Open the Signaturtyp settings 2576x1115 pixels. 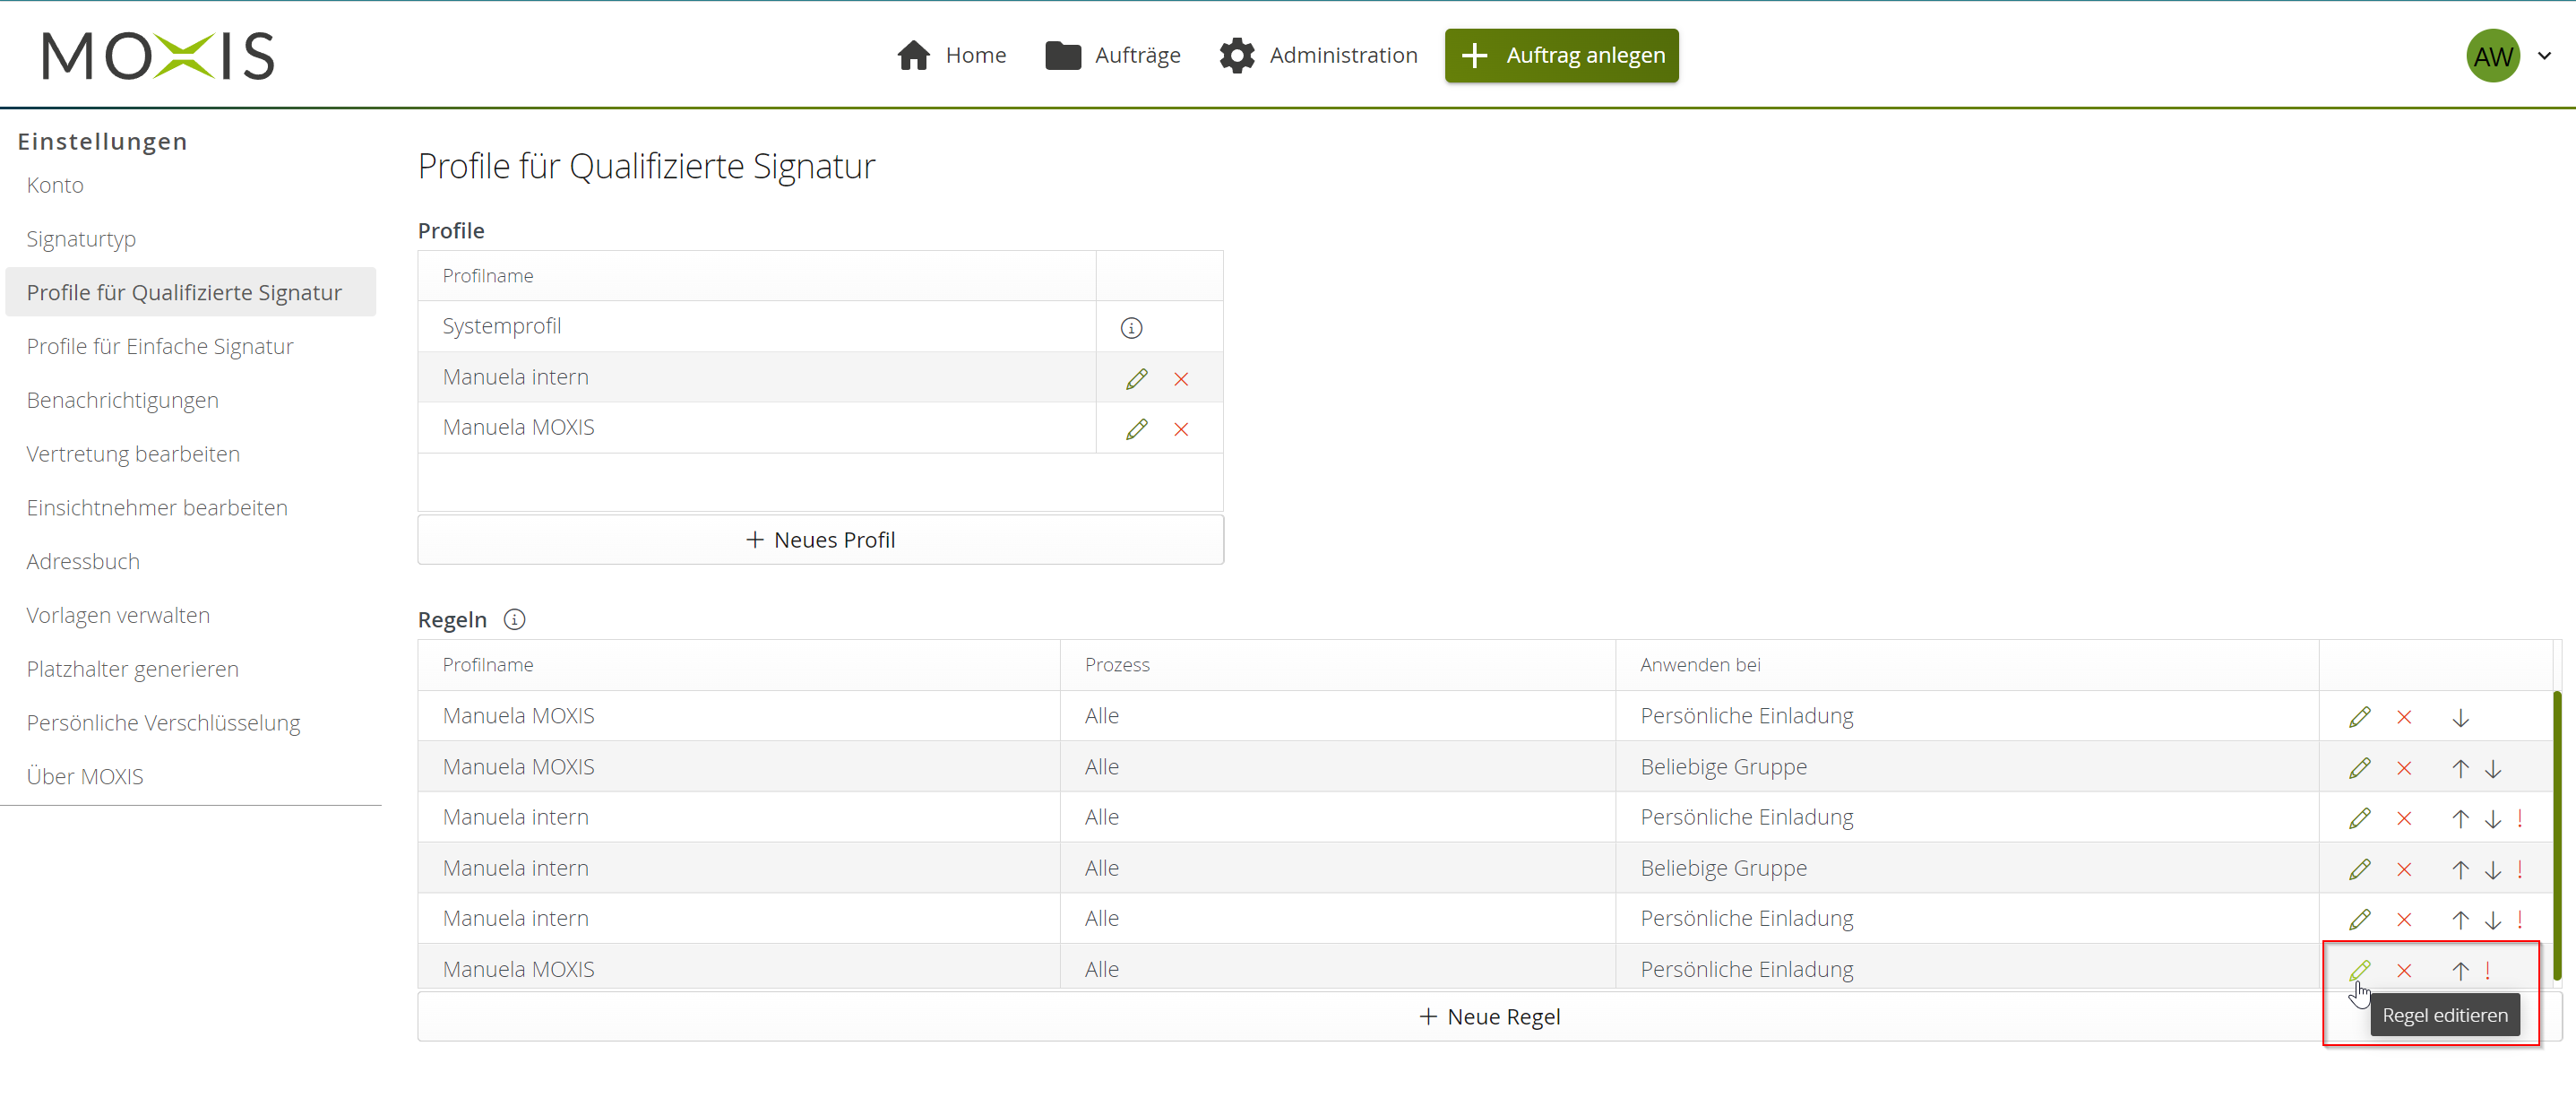pos(81,239)
